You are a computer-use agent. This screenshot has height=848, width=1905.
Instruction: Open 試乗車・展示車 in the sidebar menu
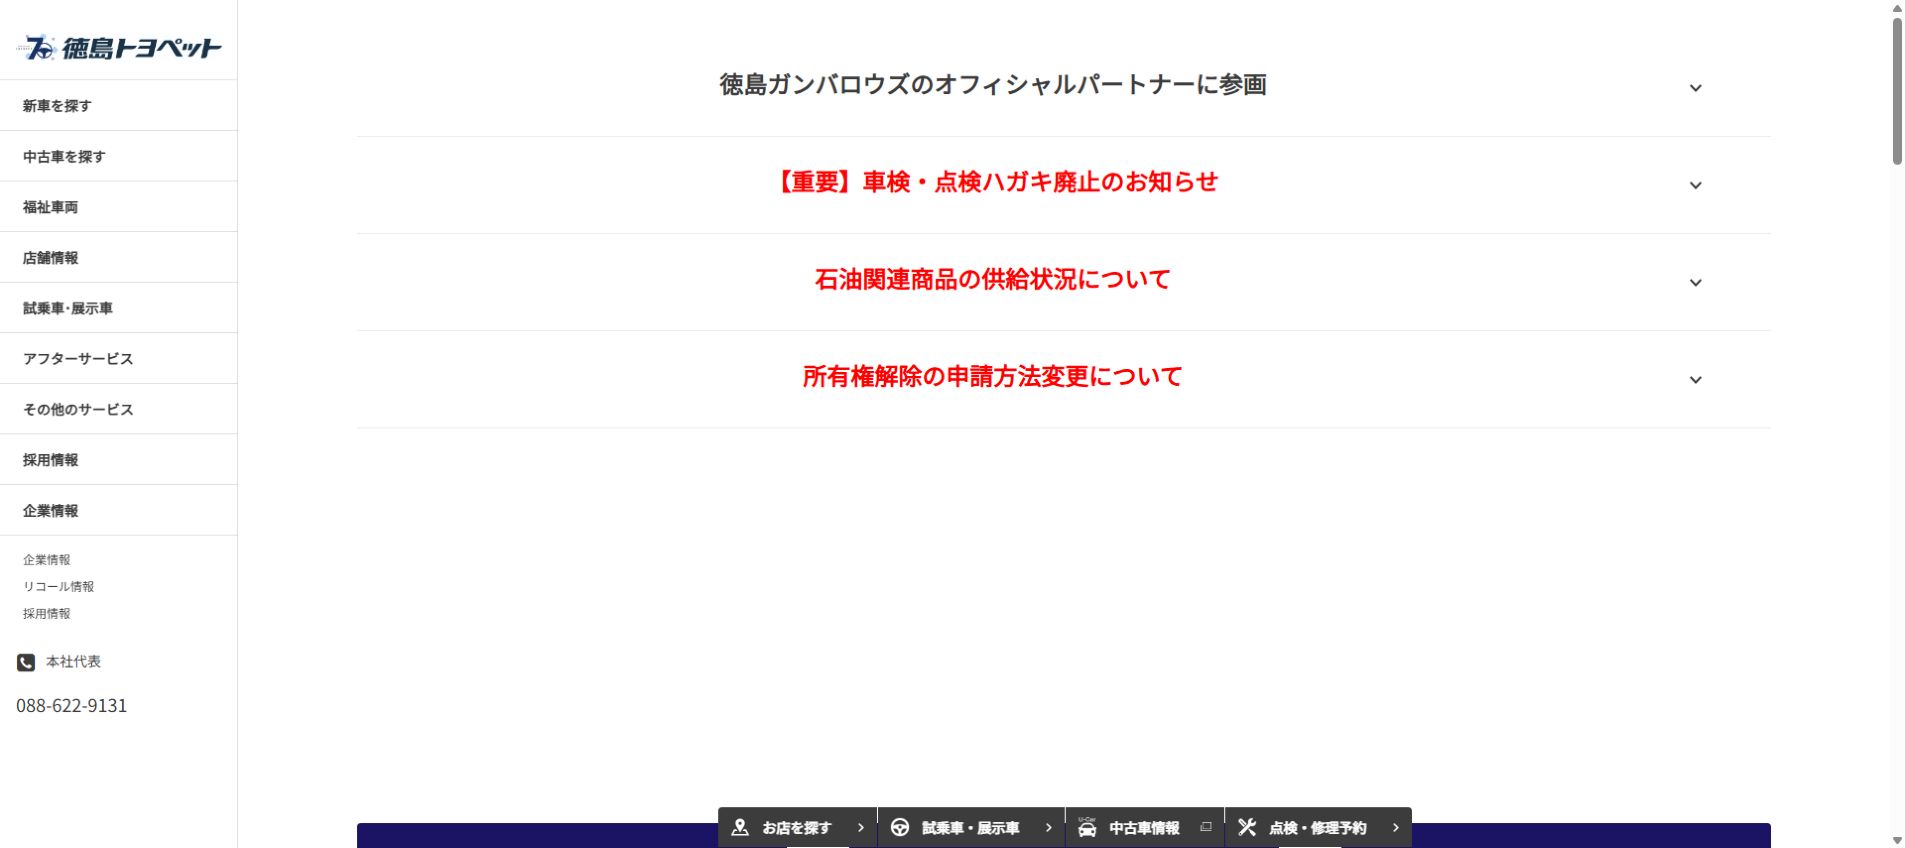coord(119,308)
